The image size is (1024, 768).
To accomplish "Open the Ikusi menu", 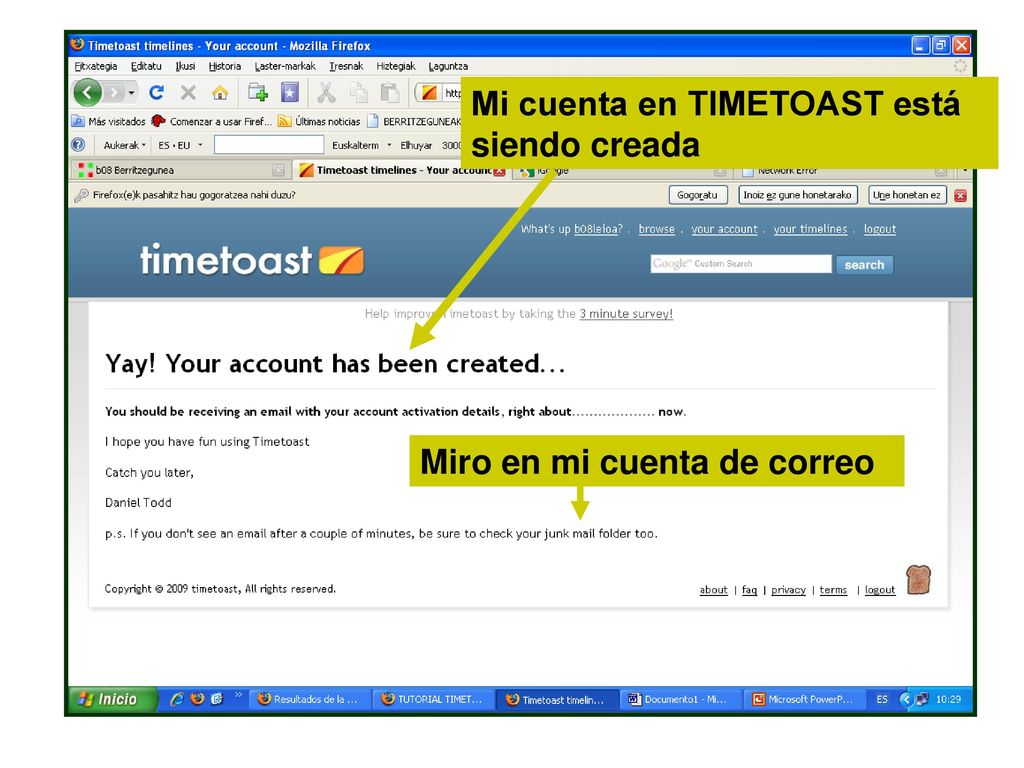I will 185,66.
